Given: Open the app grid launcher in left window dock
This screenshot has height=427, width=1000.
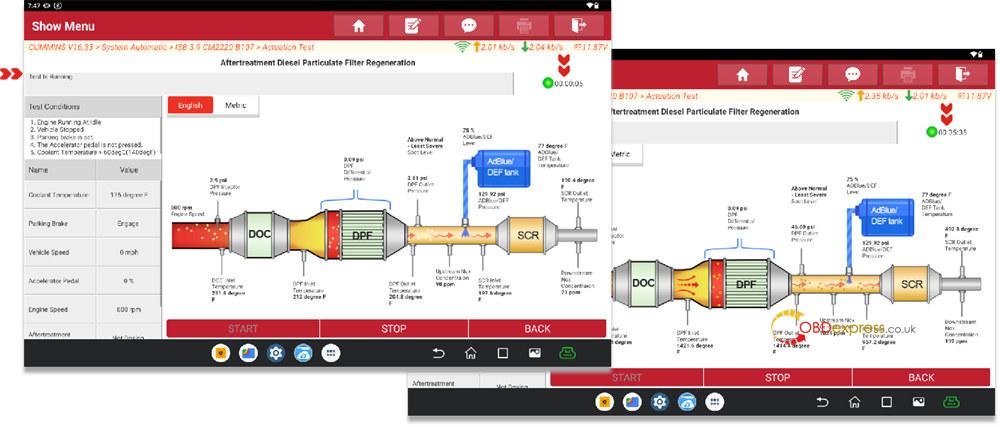Looking at the screenshot, I should pos(330,353).
